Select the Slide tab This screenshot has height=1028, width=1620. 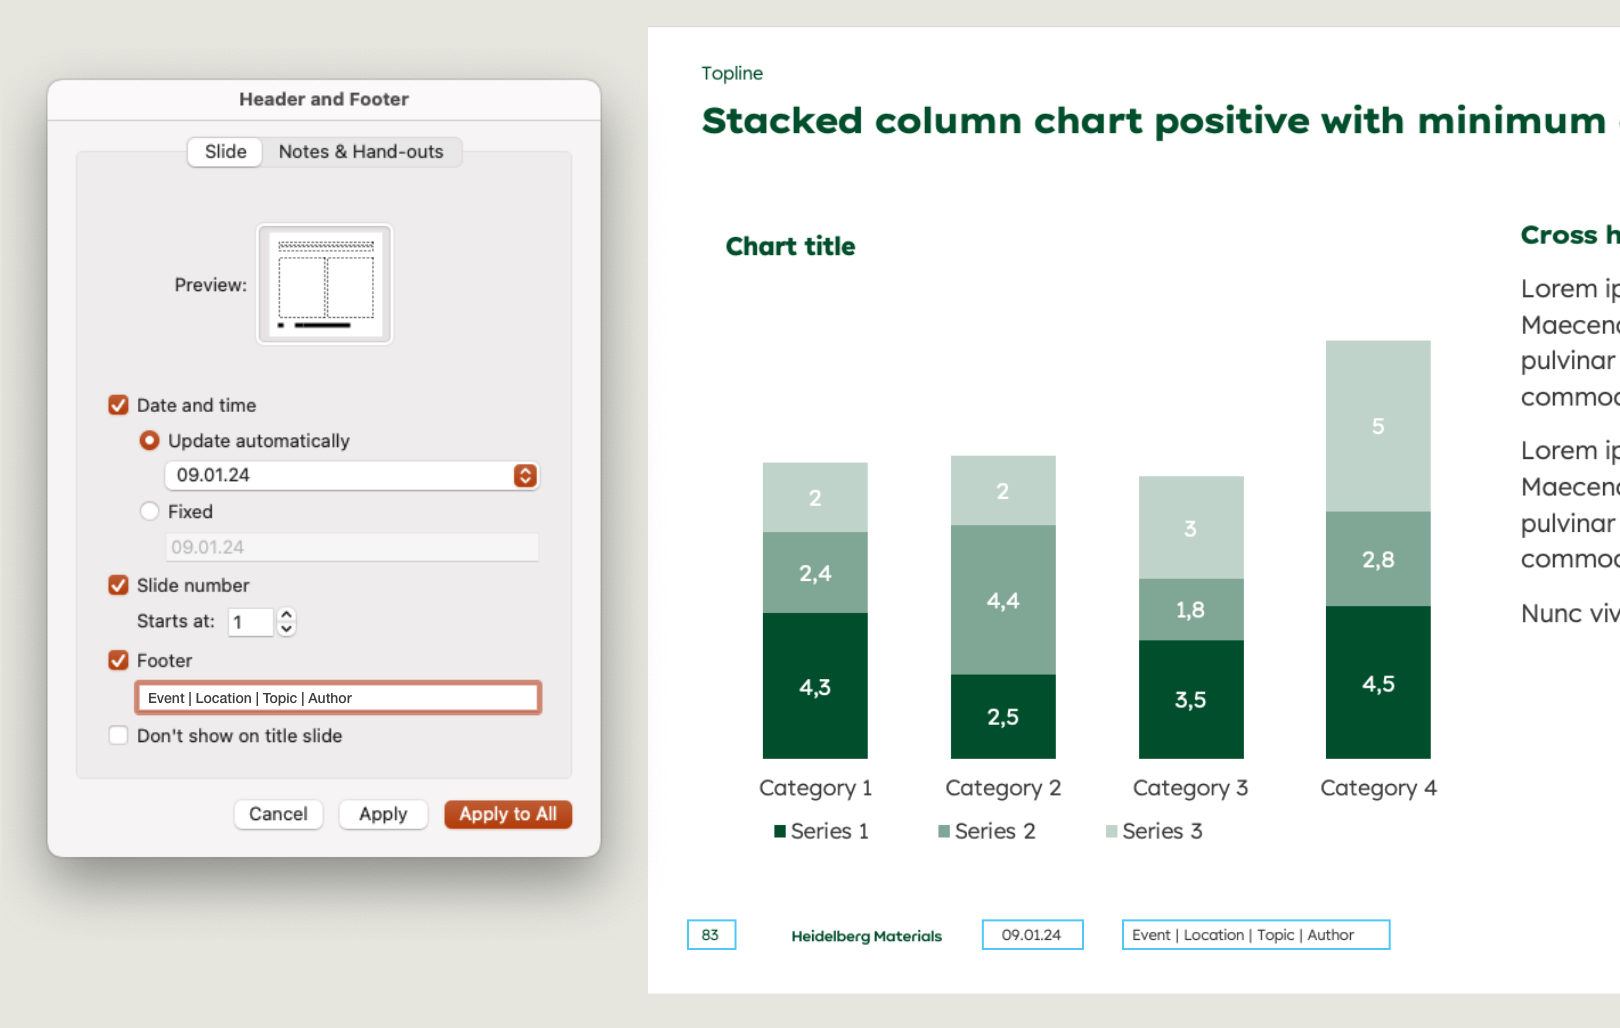(x=225, y=152)
